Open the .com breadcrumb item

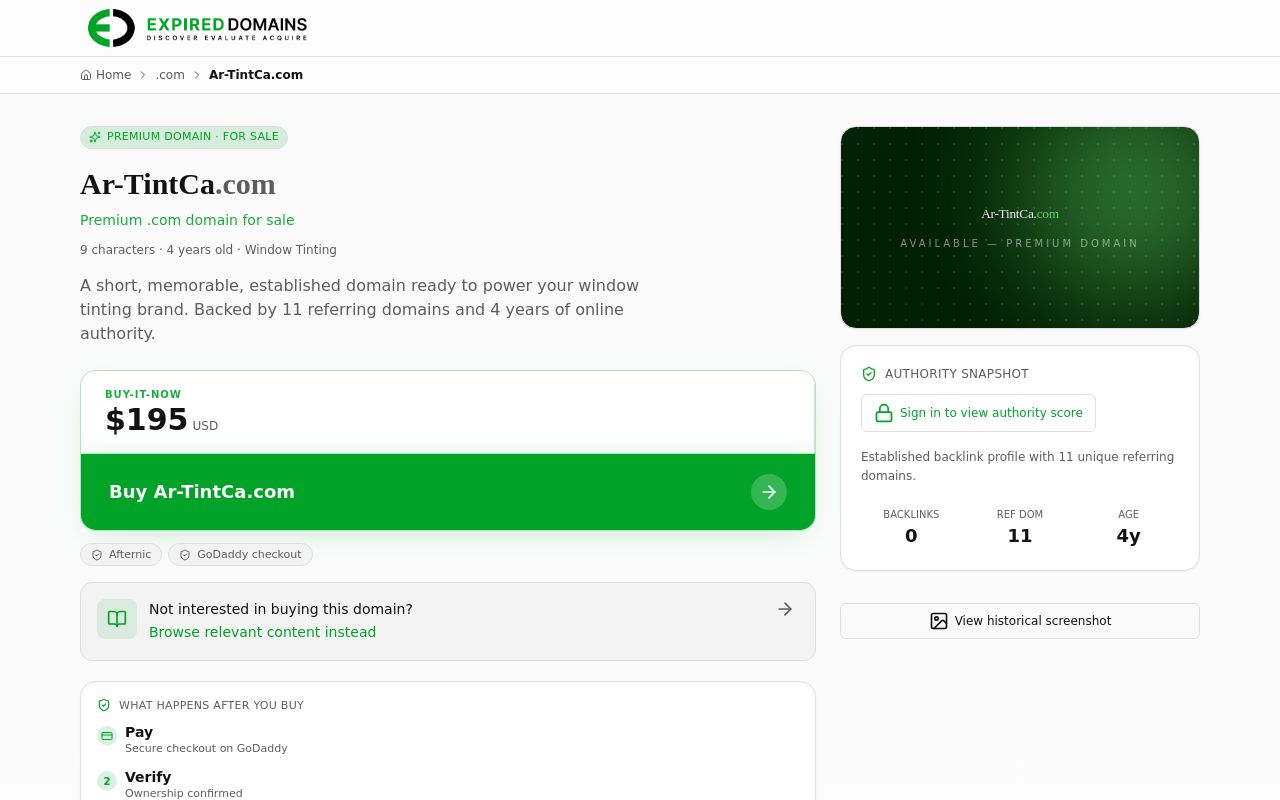click(x=170, y=75)
